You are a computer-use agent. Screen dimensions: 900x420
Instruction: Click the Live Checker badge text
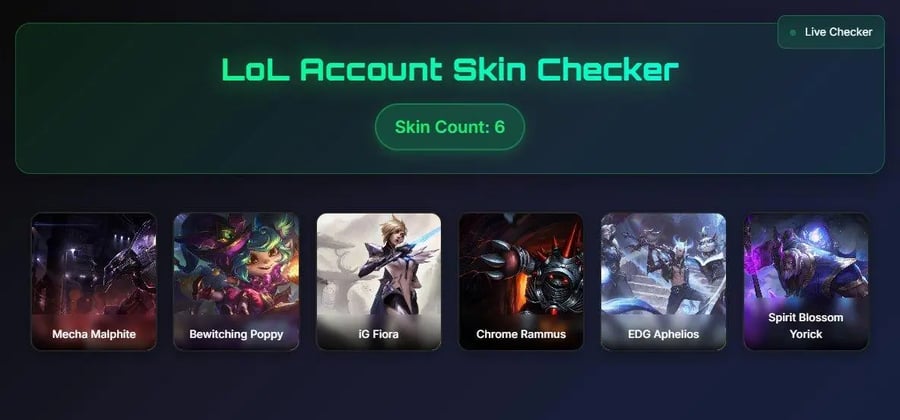(x=839, y=32)
